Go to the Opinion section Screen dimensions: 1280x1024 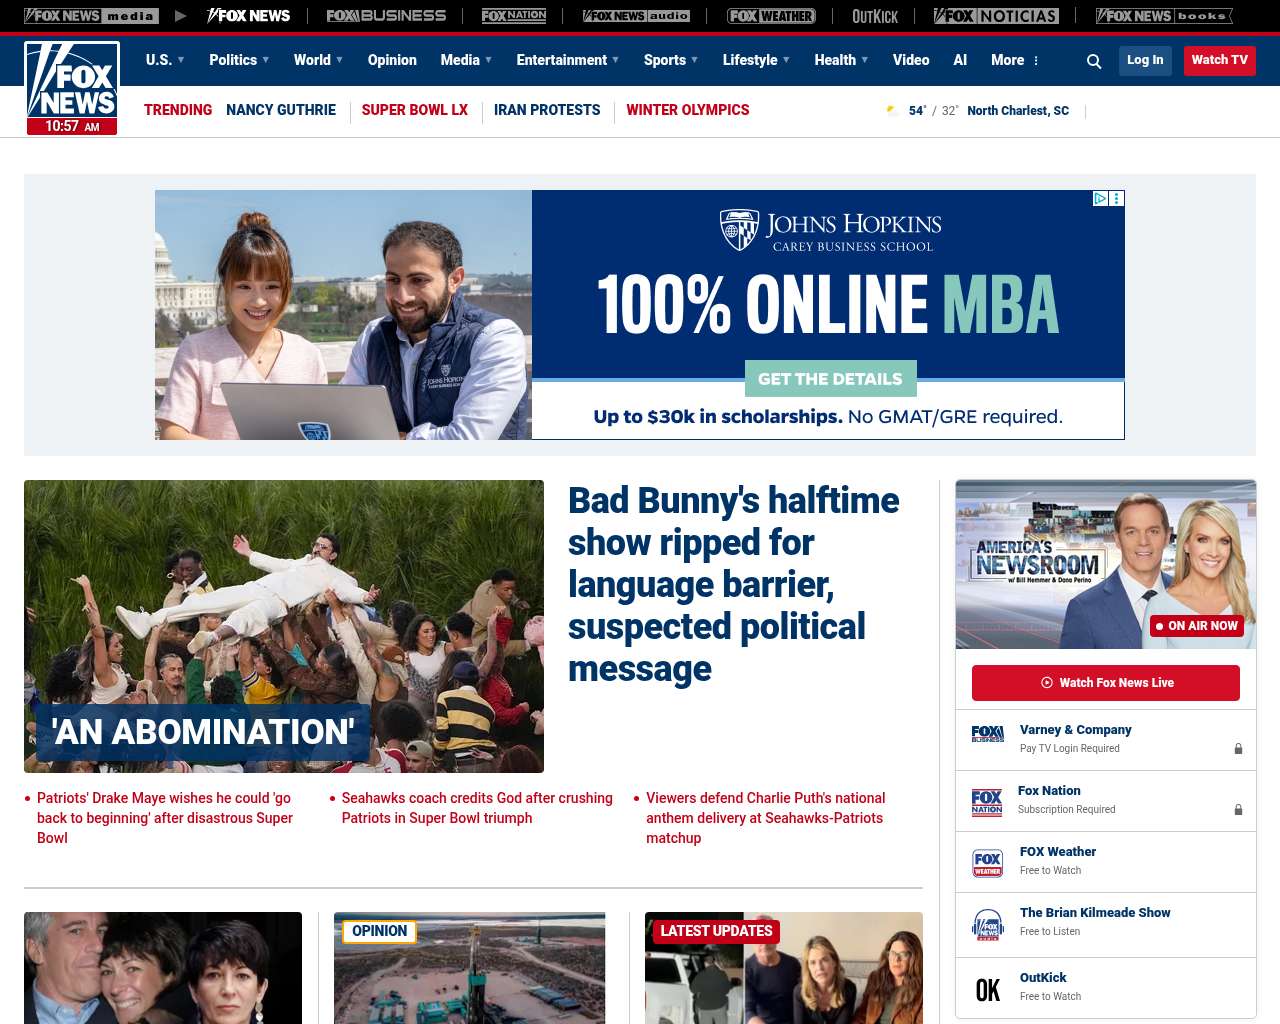pos(392,60)
